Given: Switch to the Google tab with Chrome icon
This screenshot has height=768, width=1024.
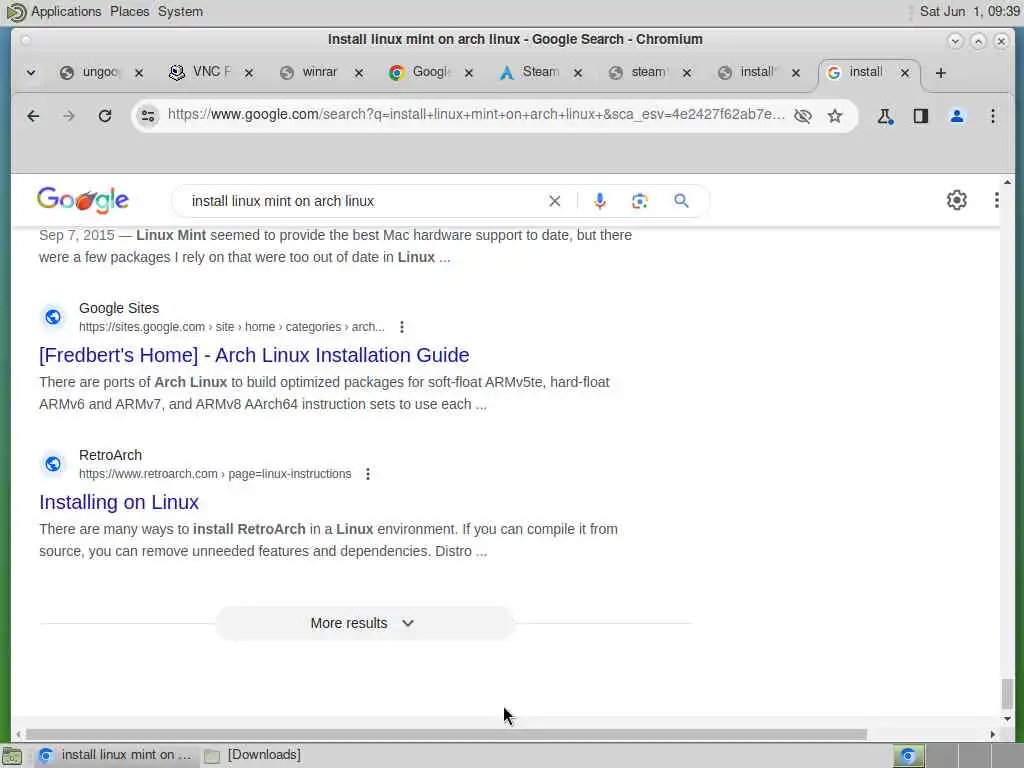Looking at the screenshot, I should coord(421,72).
